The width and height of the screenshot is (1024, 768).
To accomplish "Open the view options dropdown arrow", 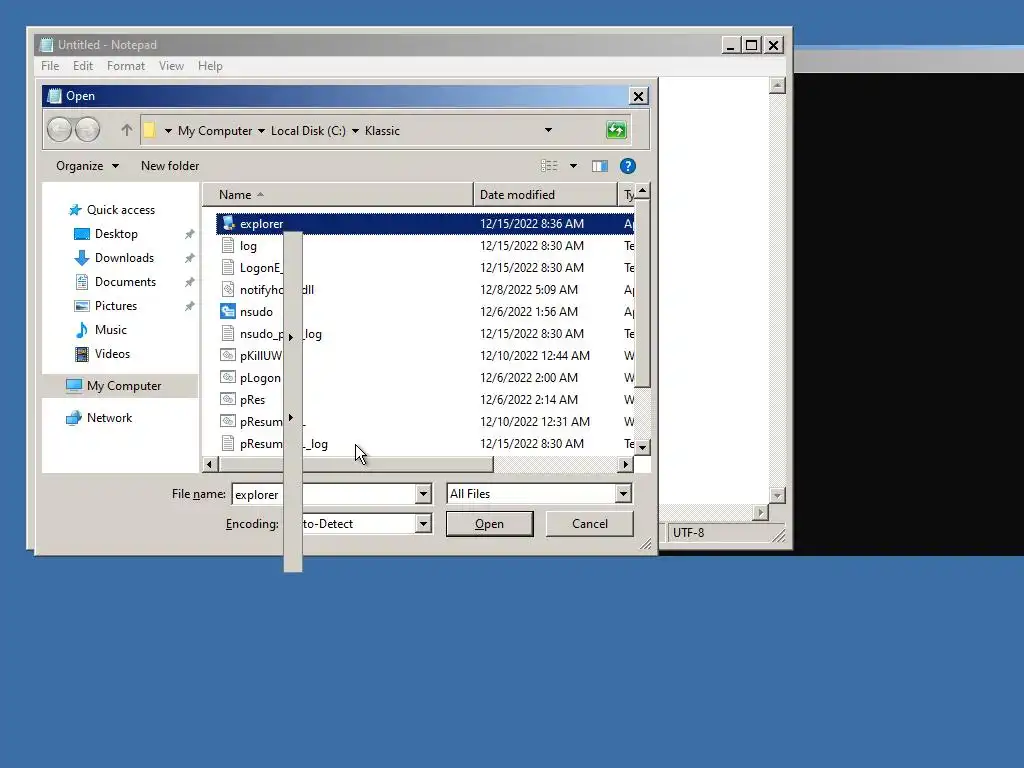I will pyautogui.click(x=573, y=166).
